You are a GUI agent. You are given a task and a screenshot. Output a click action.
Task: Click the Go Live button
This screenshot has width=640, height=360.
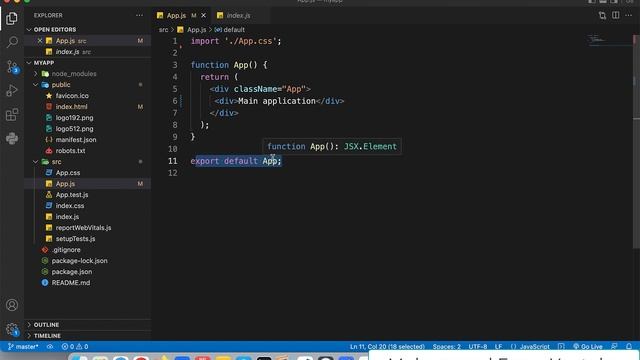(x=588, y=347)
